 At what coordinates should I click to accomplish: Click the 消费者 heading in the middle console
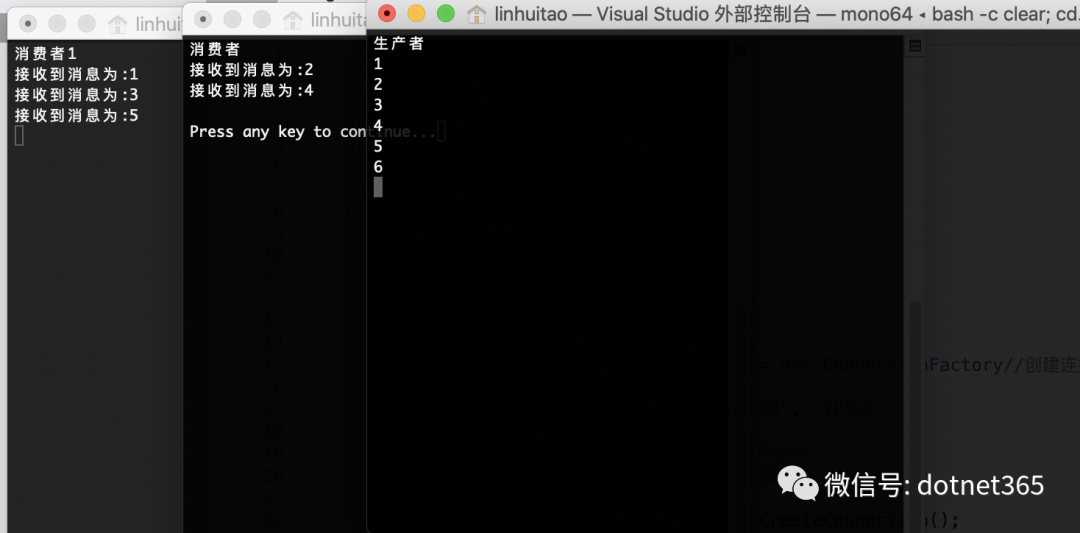(x=215, y=50)
